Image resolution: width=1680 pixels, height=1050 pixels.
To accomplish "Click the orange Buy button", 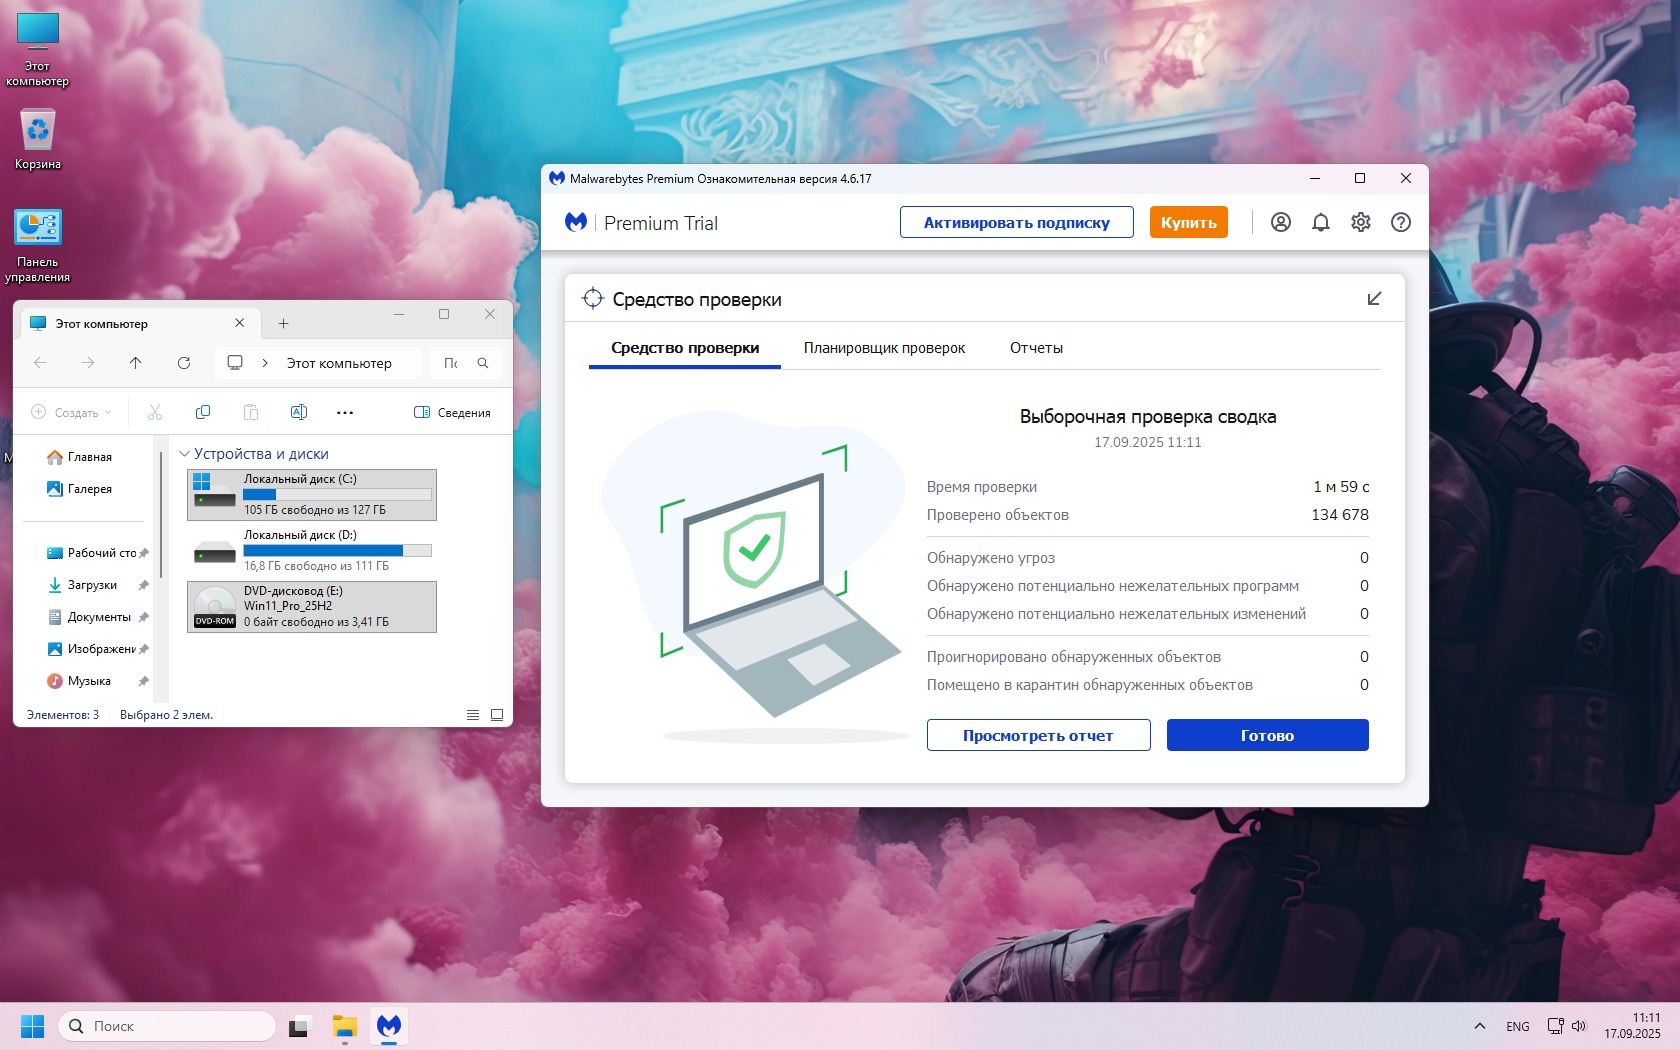I will coord(1188,222).
